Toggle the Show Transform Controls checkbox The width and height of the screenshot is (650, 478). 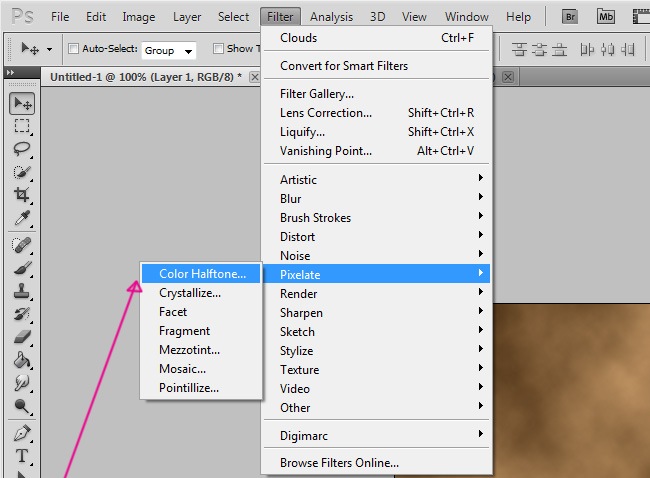218,49
